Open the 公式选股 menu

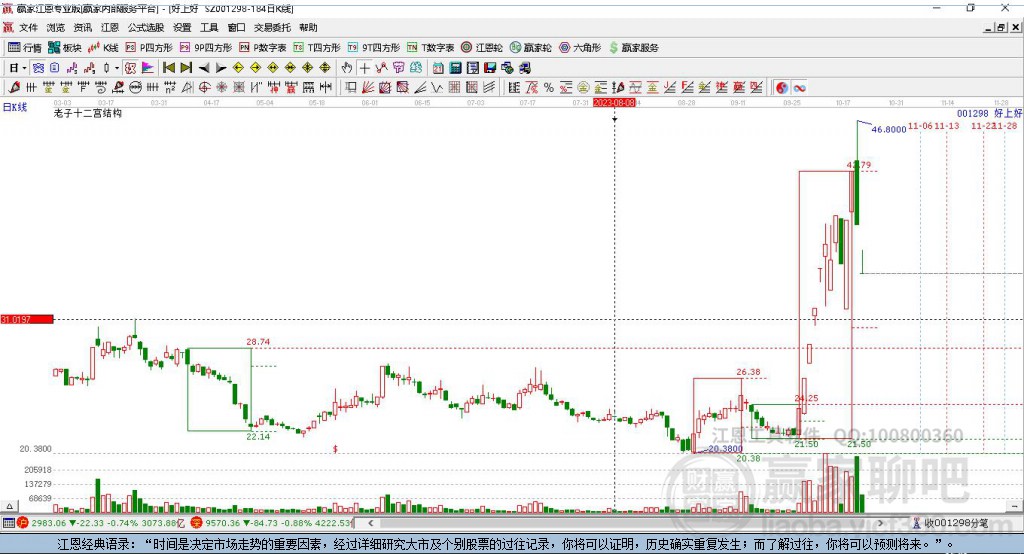pos(144,28)
